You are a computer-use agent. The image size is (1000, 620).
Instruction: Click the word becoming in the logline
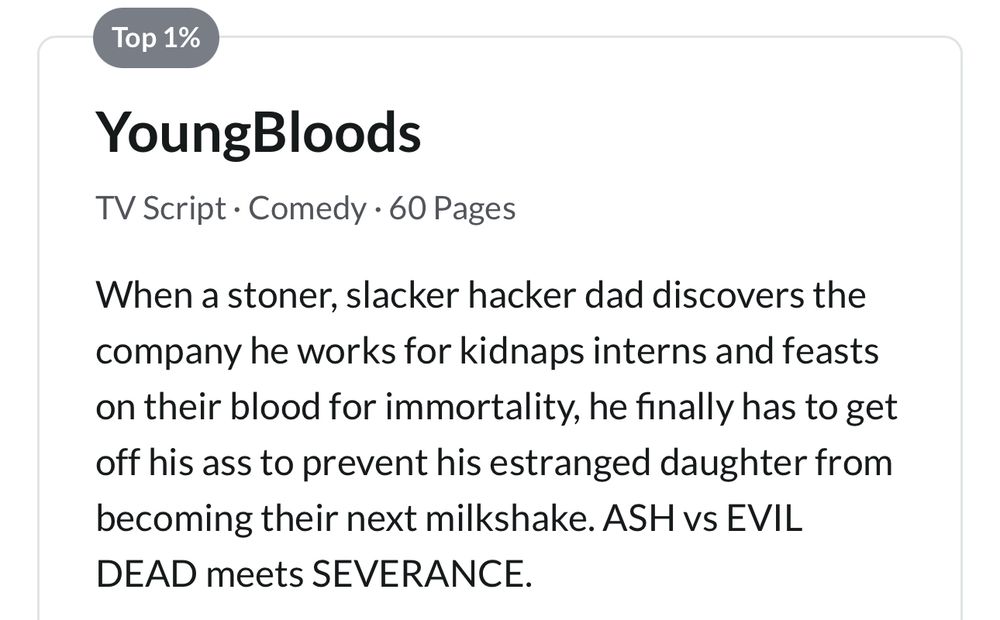[x=174, y=518]
